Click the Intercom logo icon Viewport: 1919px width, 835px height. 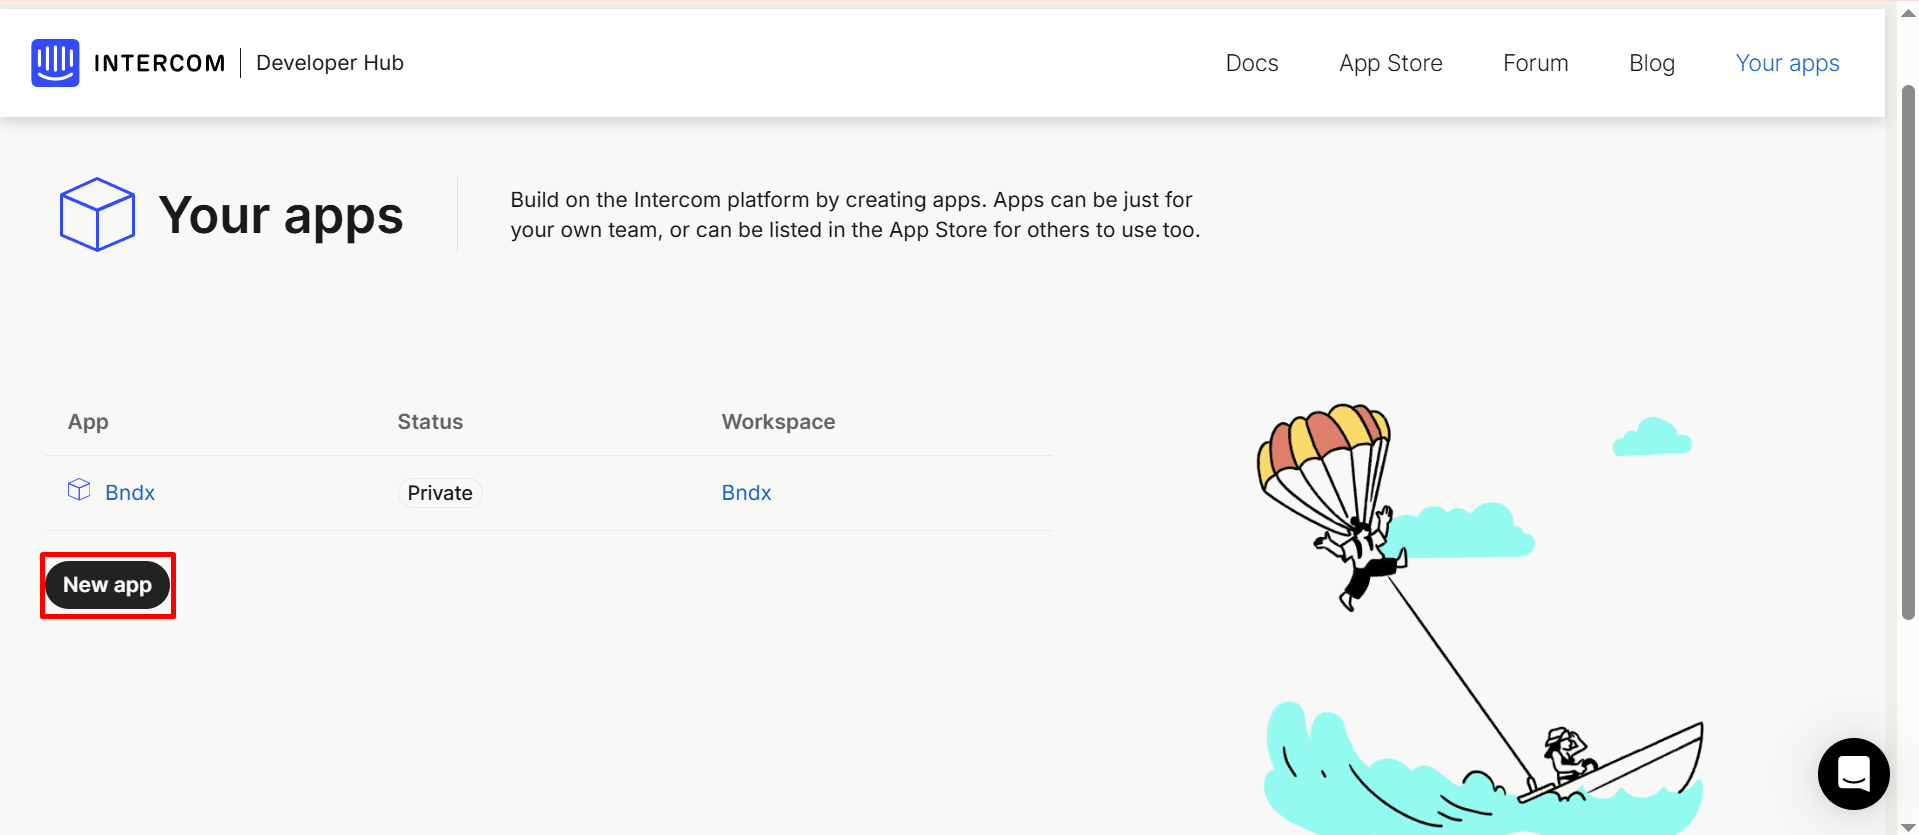[55, 63]
